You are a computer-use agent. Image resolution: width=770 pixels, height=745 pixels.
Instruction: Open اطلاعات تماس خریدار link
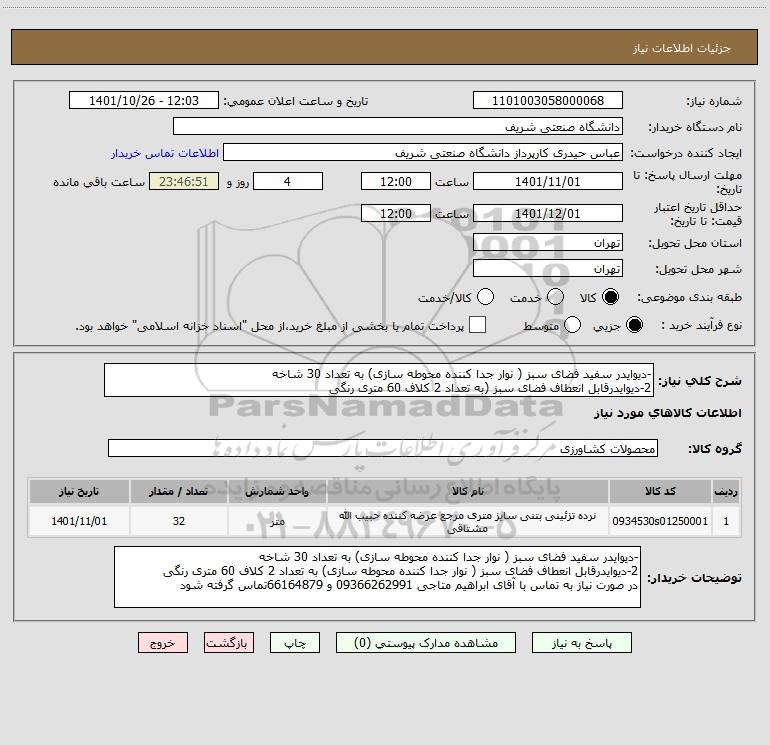[165, 153]
